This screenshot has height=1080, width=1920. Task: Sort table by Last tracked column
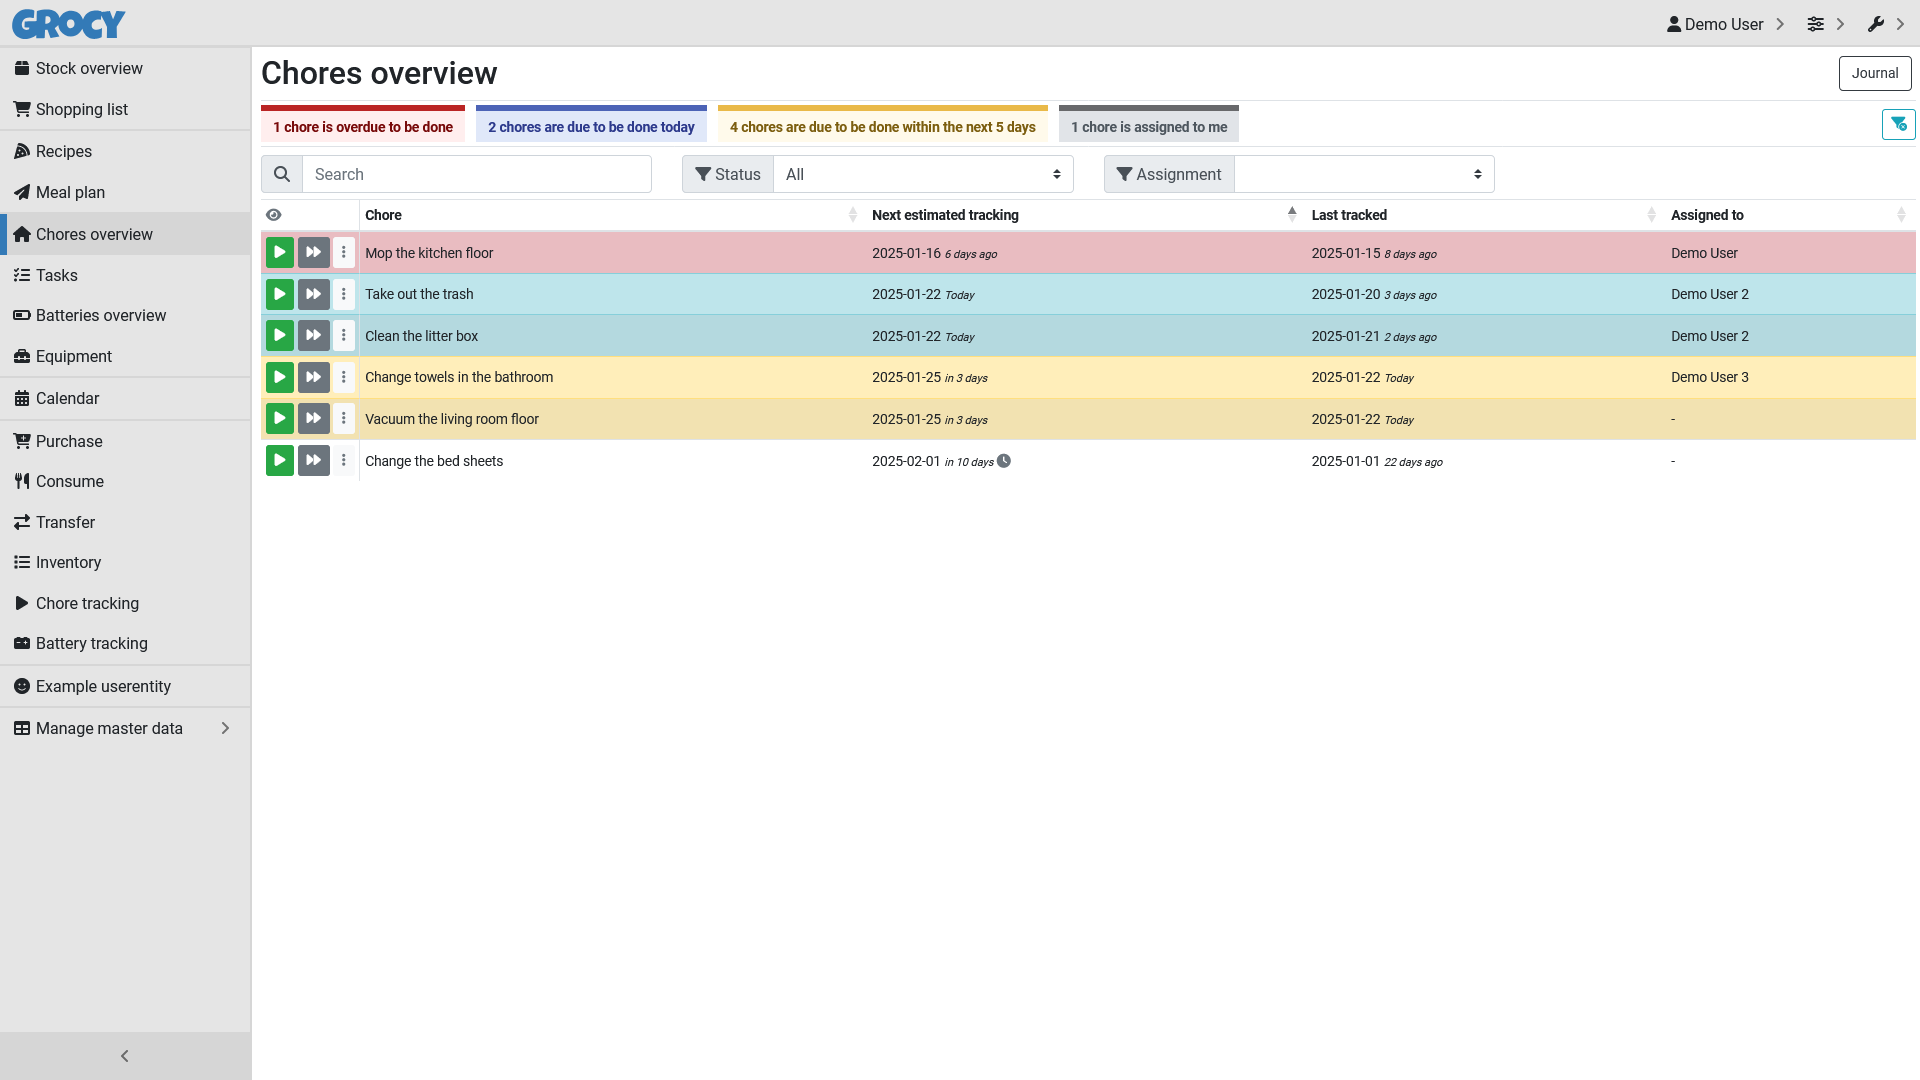tap(1349, 215)
